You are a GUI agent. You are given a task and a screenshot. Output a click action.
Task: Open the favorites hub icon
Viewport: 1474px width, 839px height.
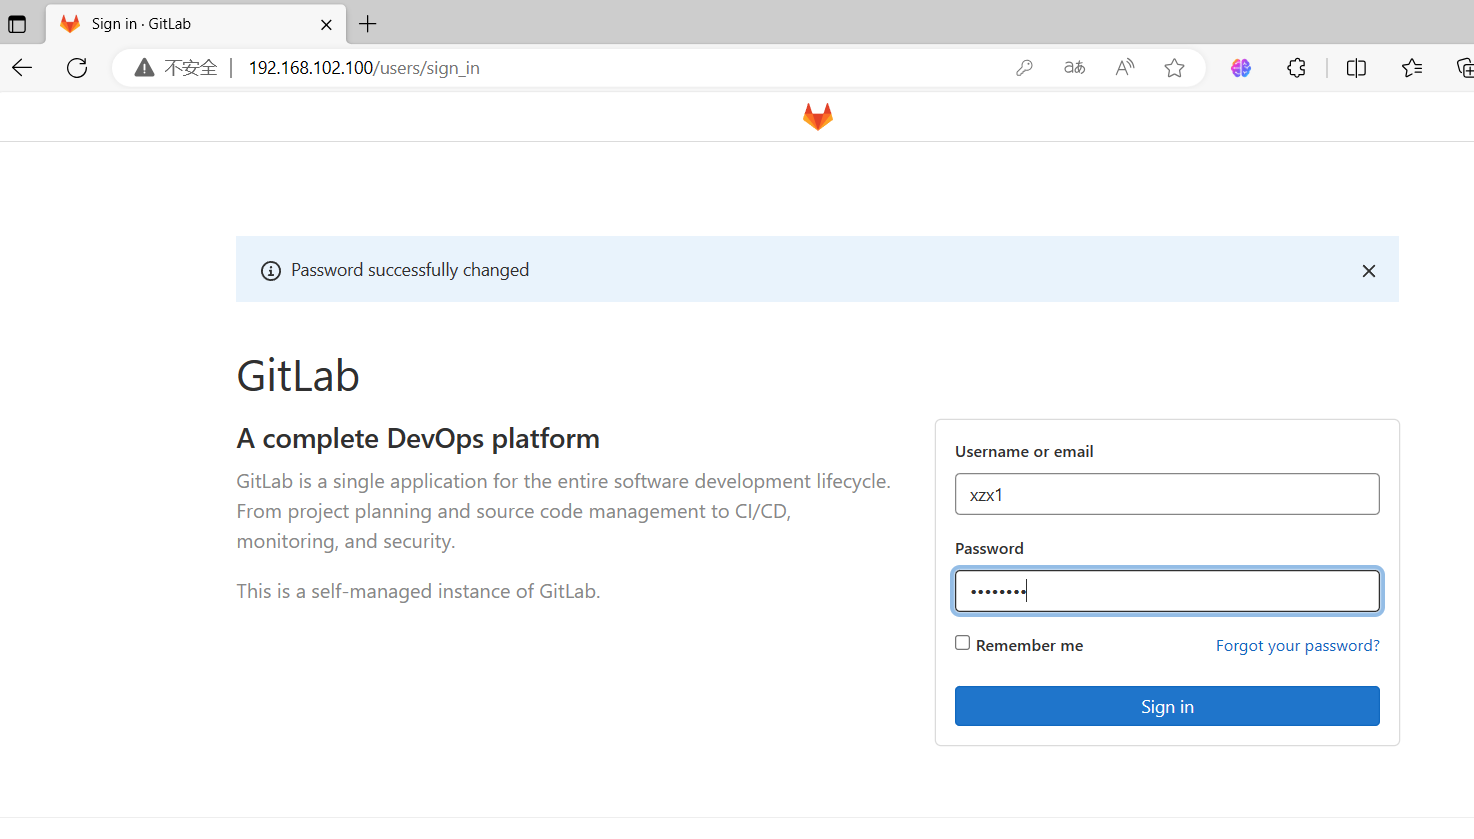coord(1412,67)
